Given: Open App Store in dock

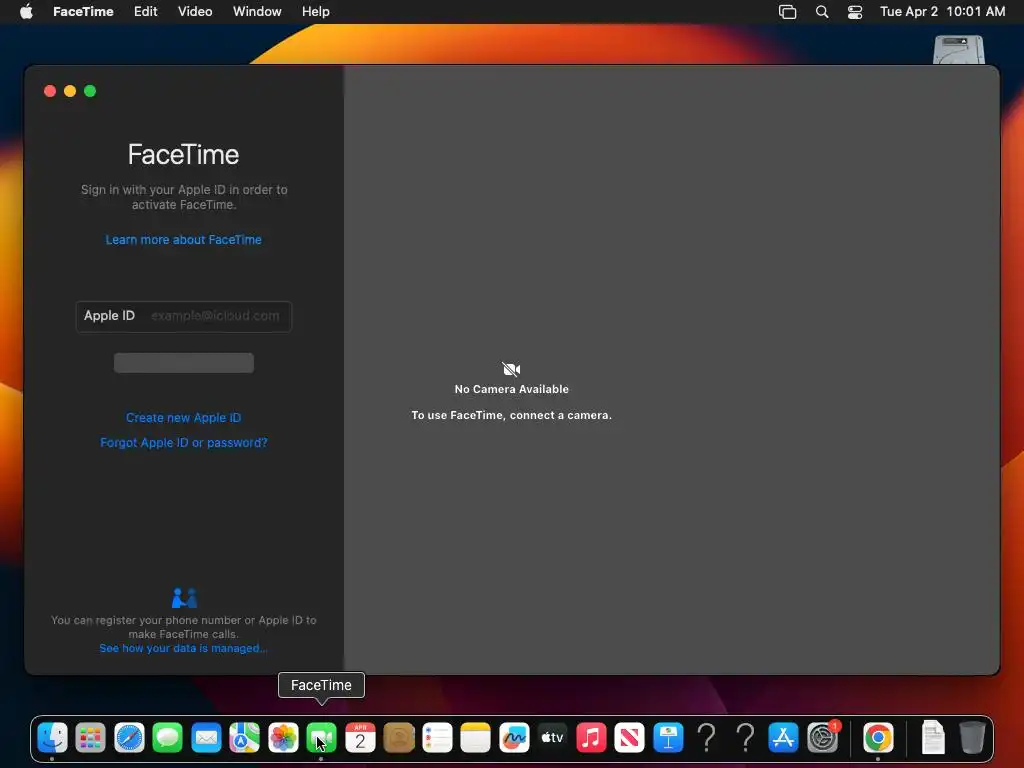Looking at the screenshot, I should tap(784, 738).
